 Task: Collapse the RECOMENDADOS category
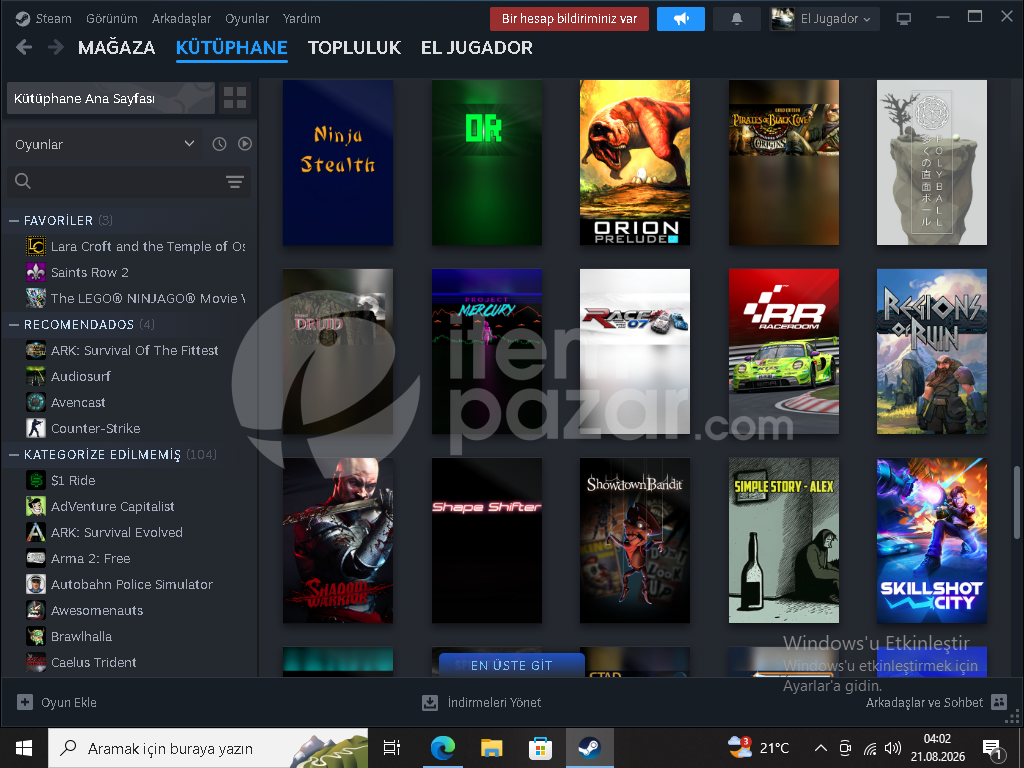click(x=14, y=325)
